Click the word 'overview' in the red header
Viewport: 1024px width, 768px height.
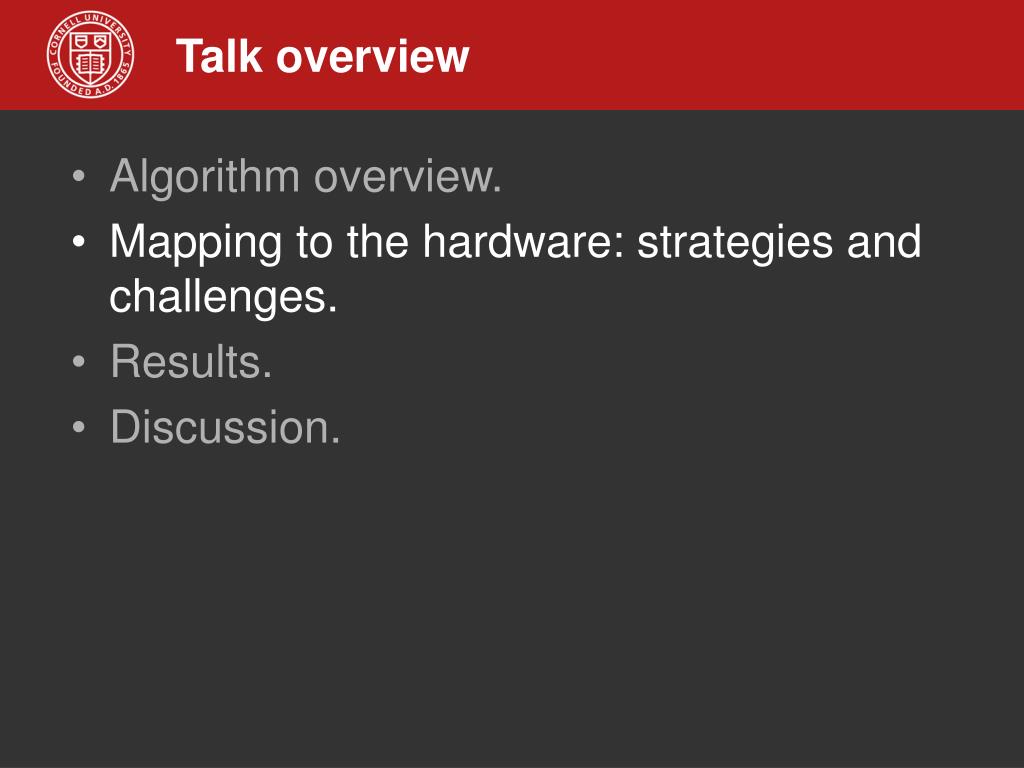click(x=373, y=57)
